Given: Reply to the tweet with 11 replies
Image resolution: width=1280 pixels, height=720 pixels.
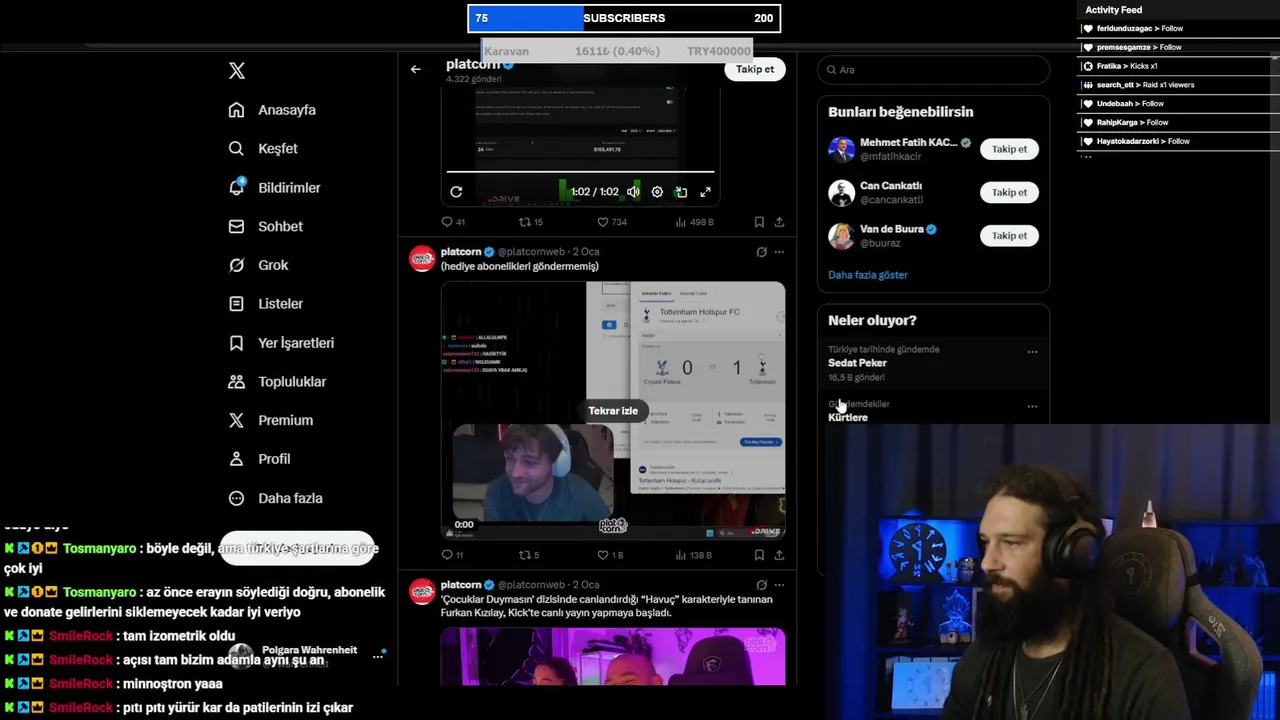Looking at the screenshot, I should click(452, 555).
